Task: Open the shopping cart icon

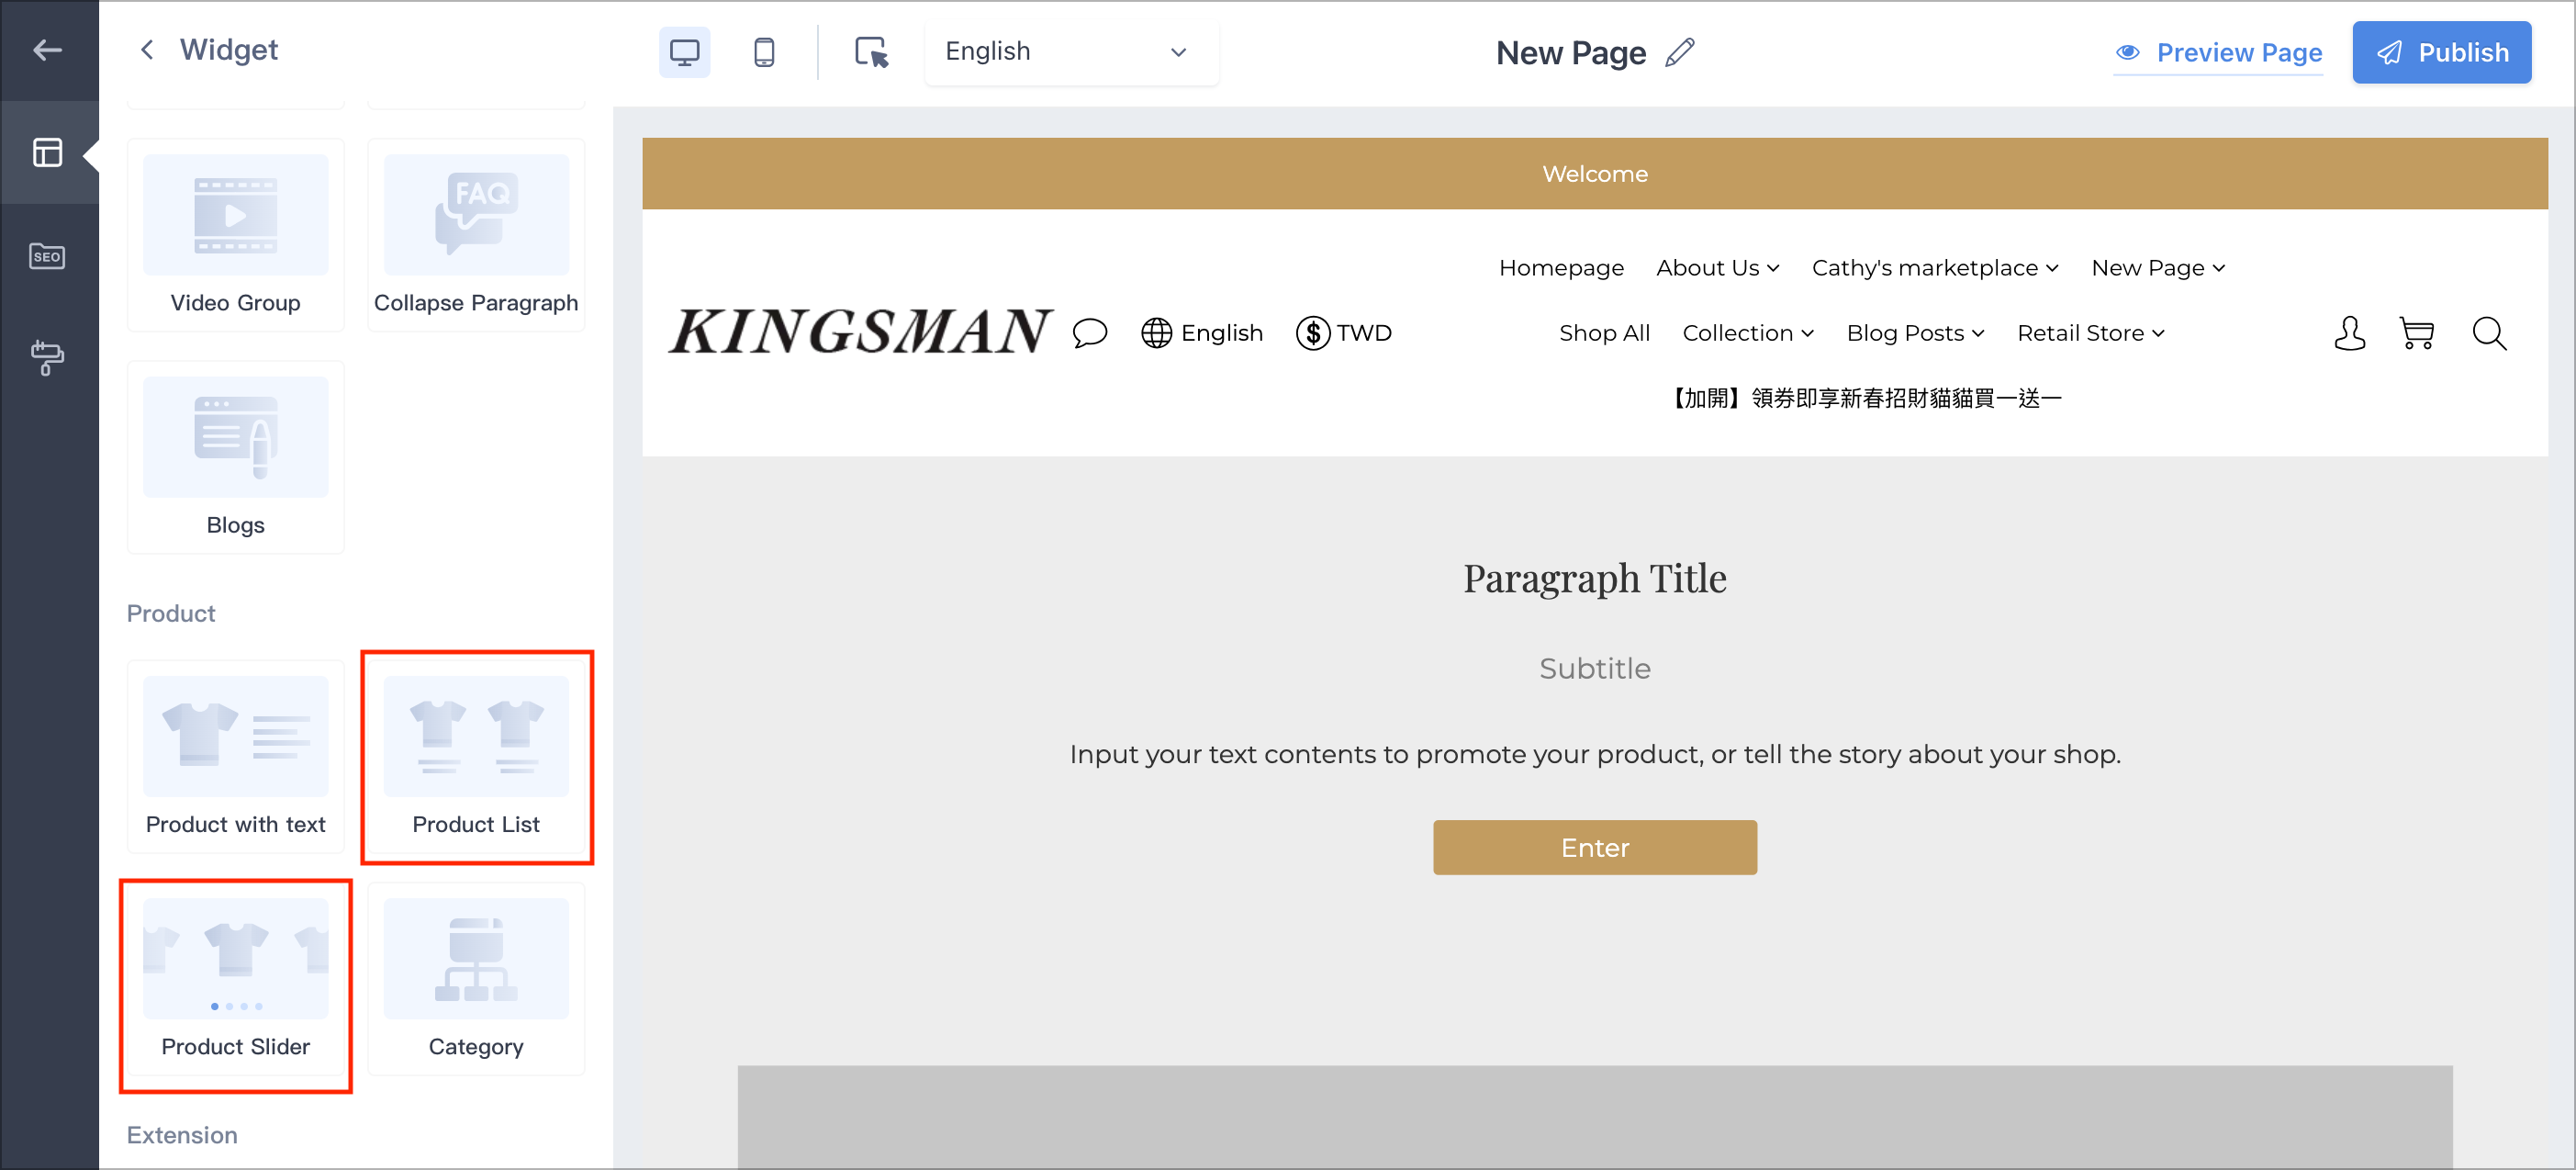Action: click(2417, 333)
